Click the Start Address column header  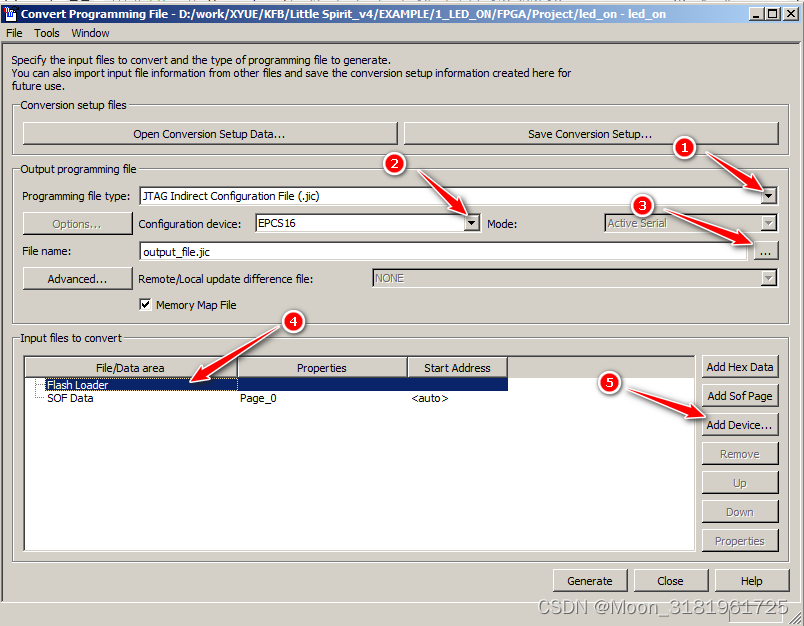457,368
